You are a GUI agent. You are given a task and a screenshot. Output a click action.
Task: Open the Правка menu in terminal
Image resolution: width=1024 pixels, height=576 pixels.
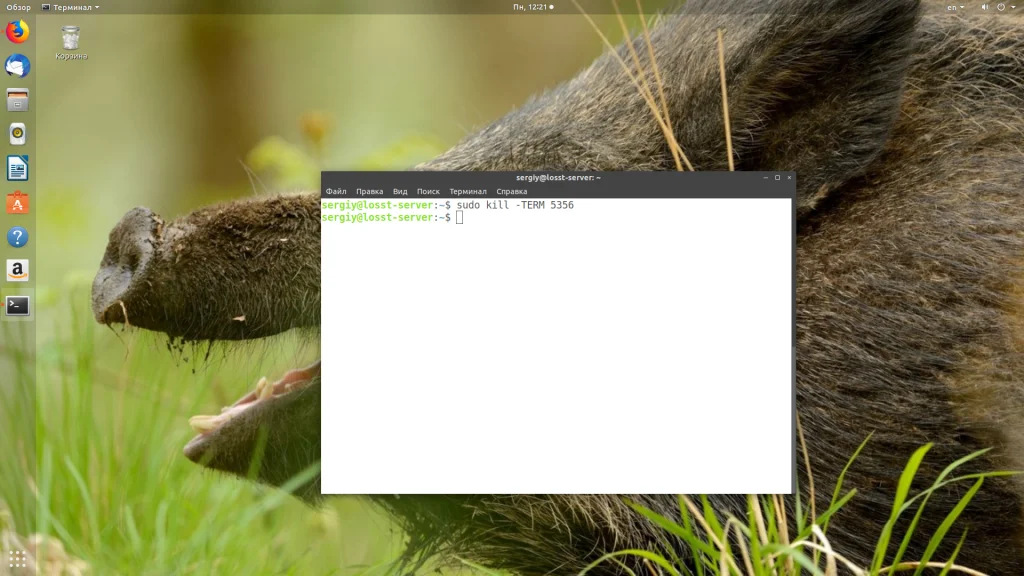(370, 191)
